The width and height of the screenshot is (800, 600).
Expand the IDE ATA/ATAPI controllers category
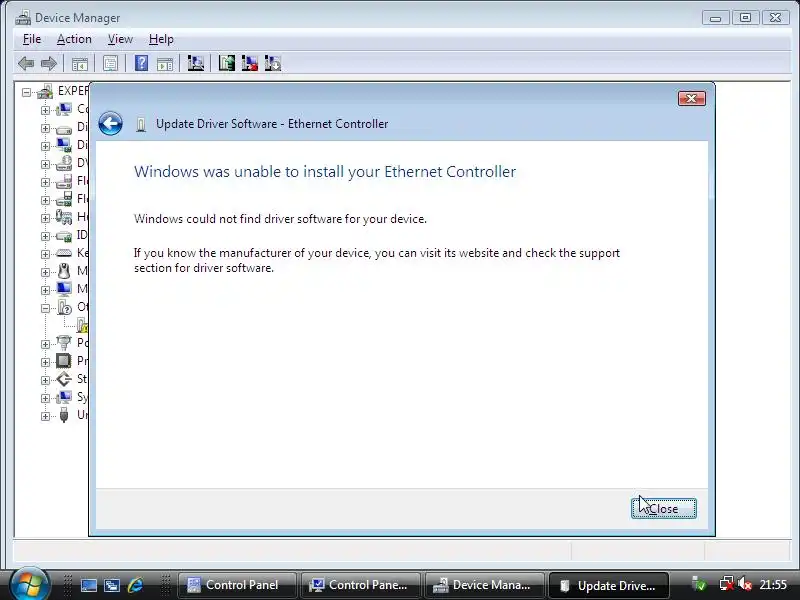[45, 236]
